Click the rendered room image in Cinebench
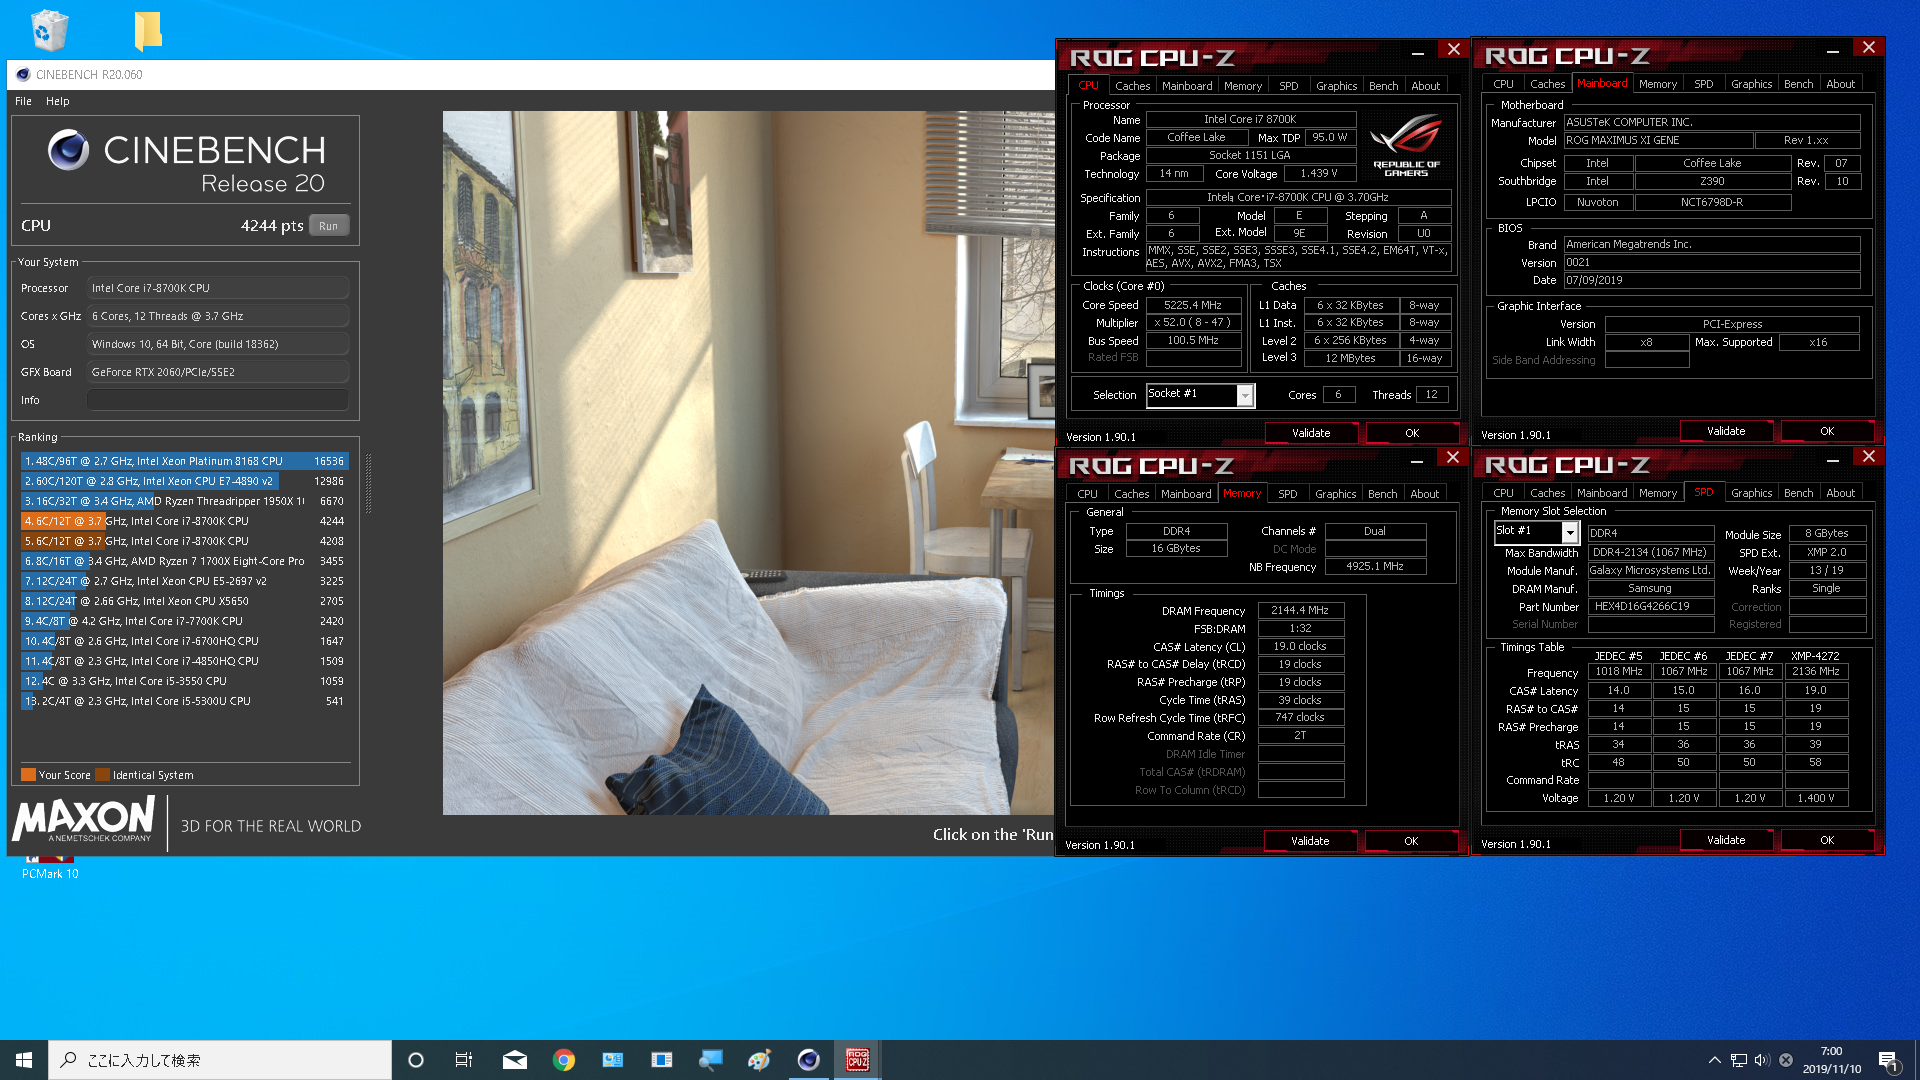The image size is (1920, 1080). [748, 462]
